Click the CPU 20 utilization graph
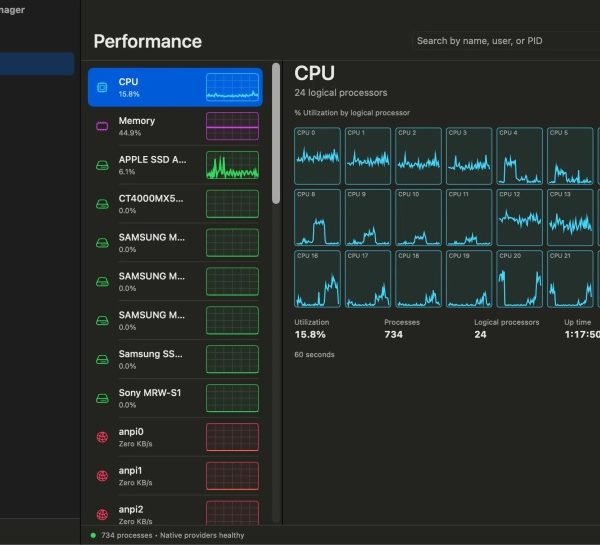This screenshot has width=600, height=545. tap(519, 279)
